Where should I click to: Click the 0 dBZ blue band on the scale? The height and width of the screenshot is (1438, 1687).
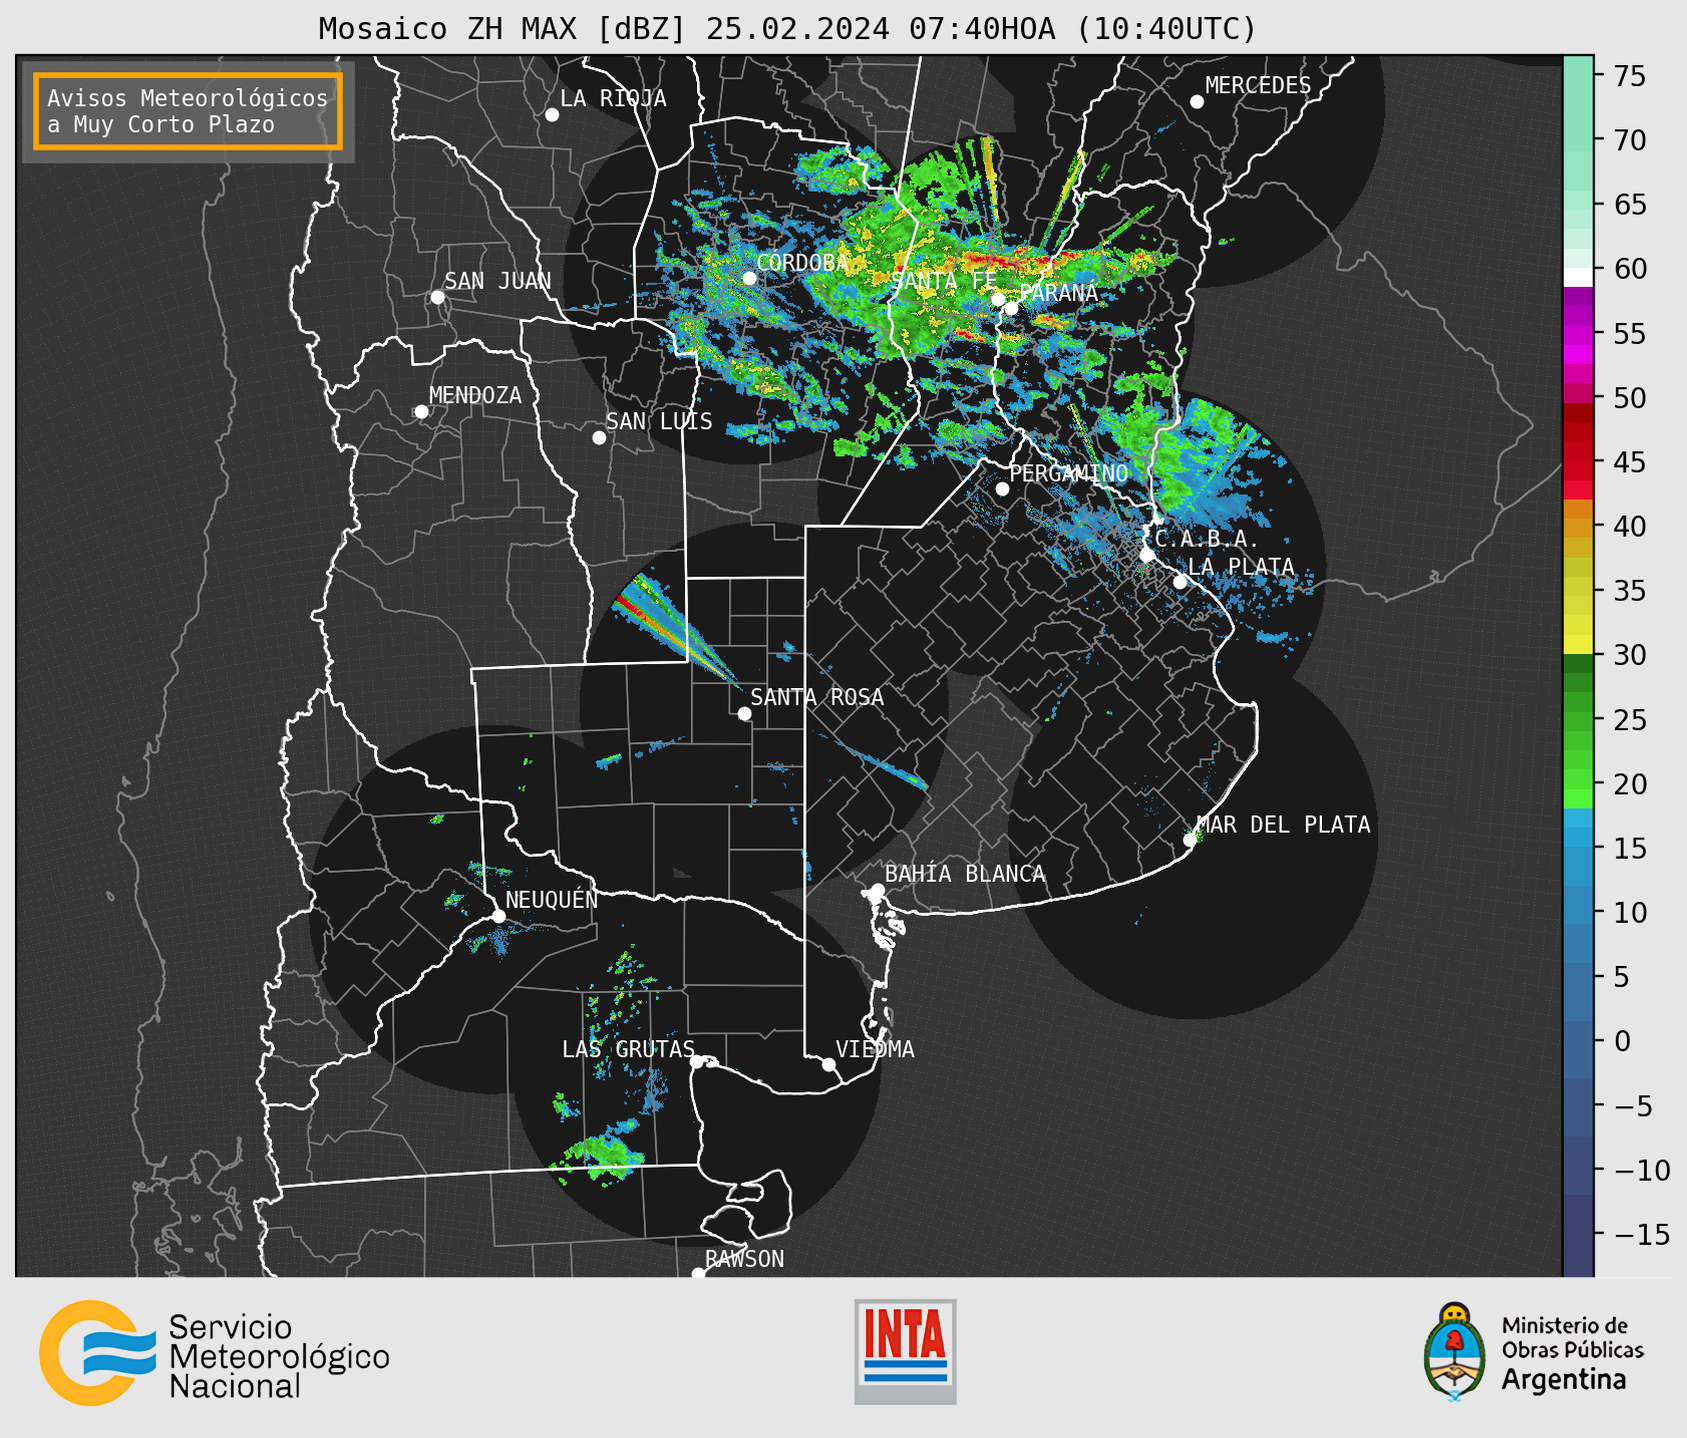click(1578, 1041)
